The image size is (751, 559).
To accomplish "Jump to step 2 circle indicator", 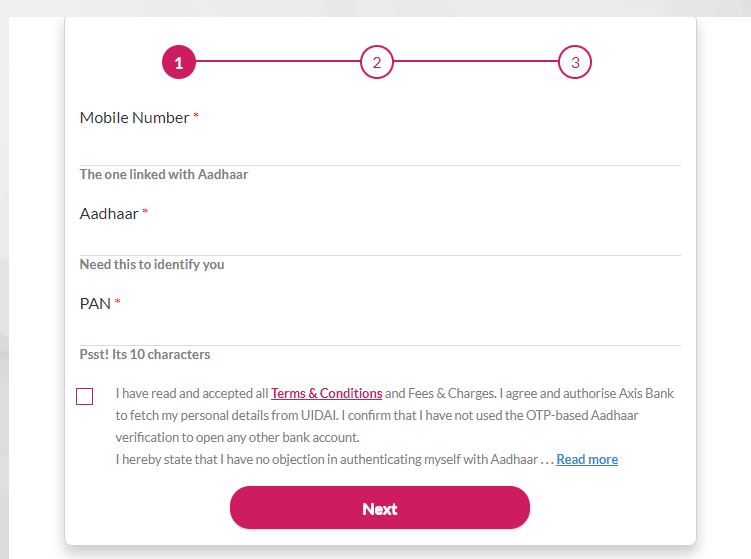I will pyautogui.click(x=377, y=62).
